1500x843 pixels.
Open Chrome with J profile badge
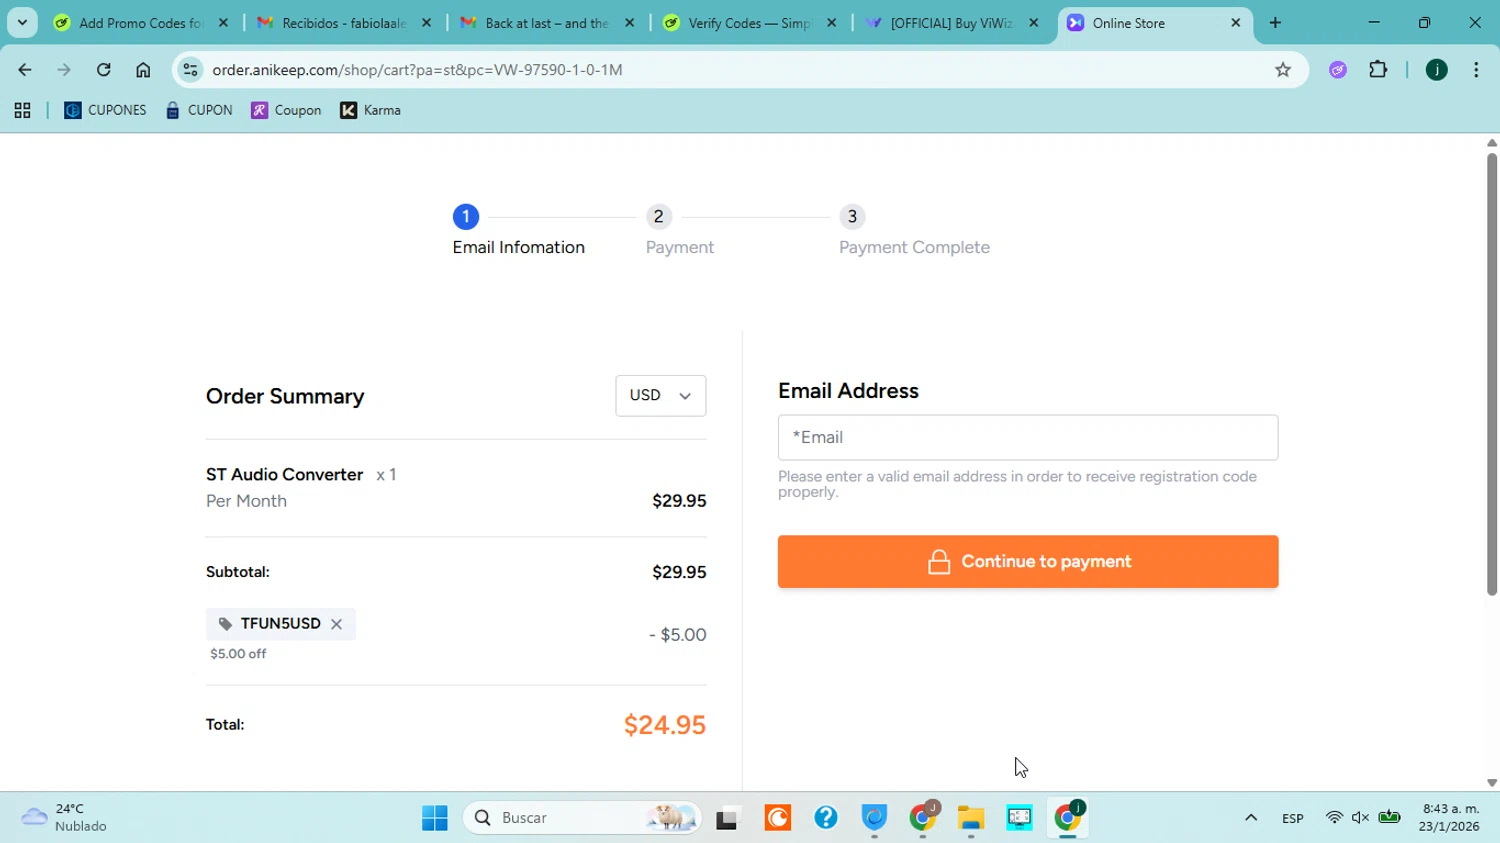923,818
